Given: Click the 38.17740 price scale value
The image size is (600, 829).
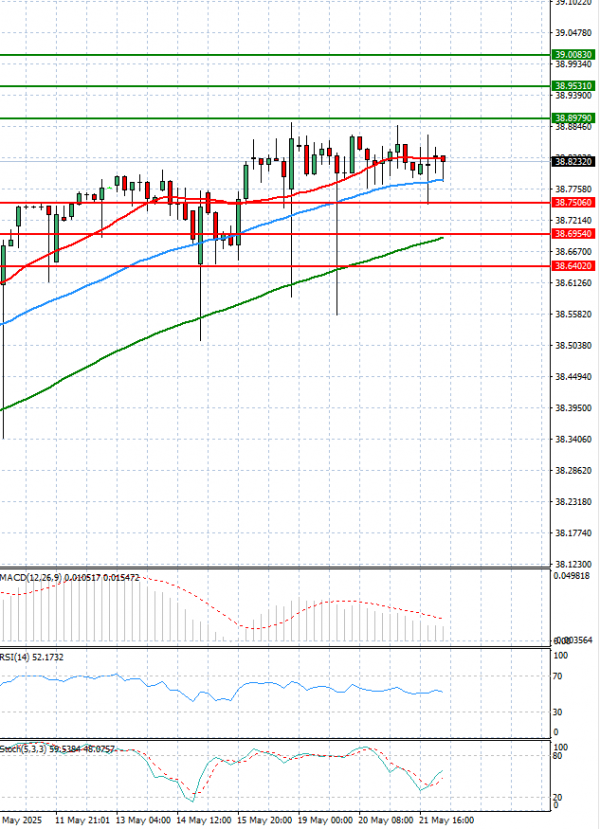Looking at the screenshot, I should click(x=574, y=533).
